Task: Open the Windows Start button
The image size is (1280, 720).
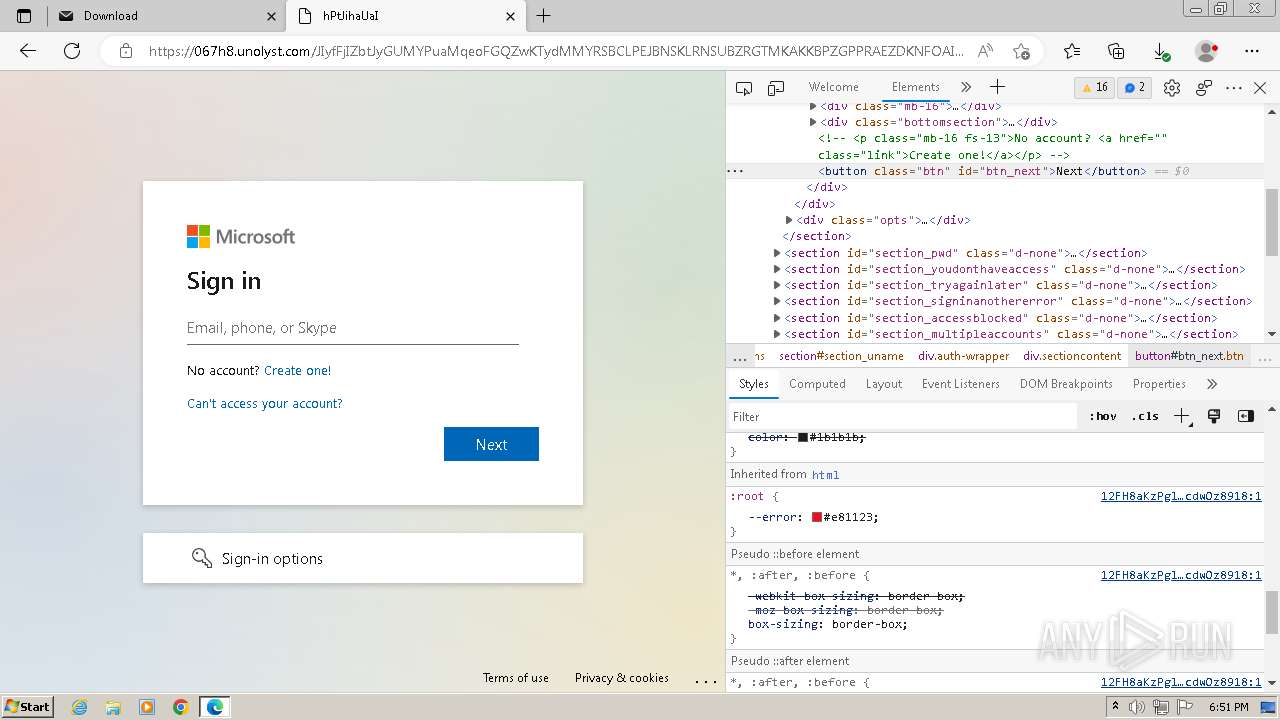Action: tap(28, 706)
